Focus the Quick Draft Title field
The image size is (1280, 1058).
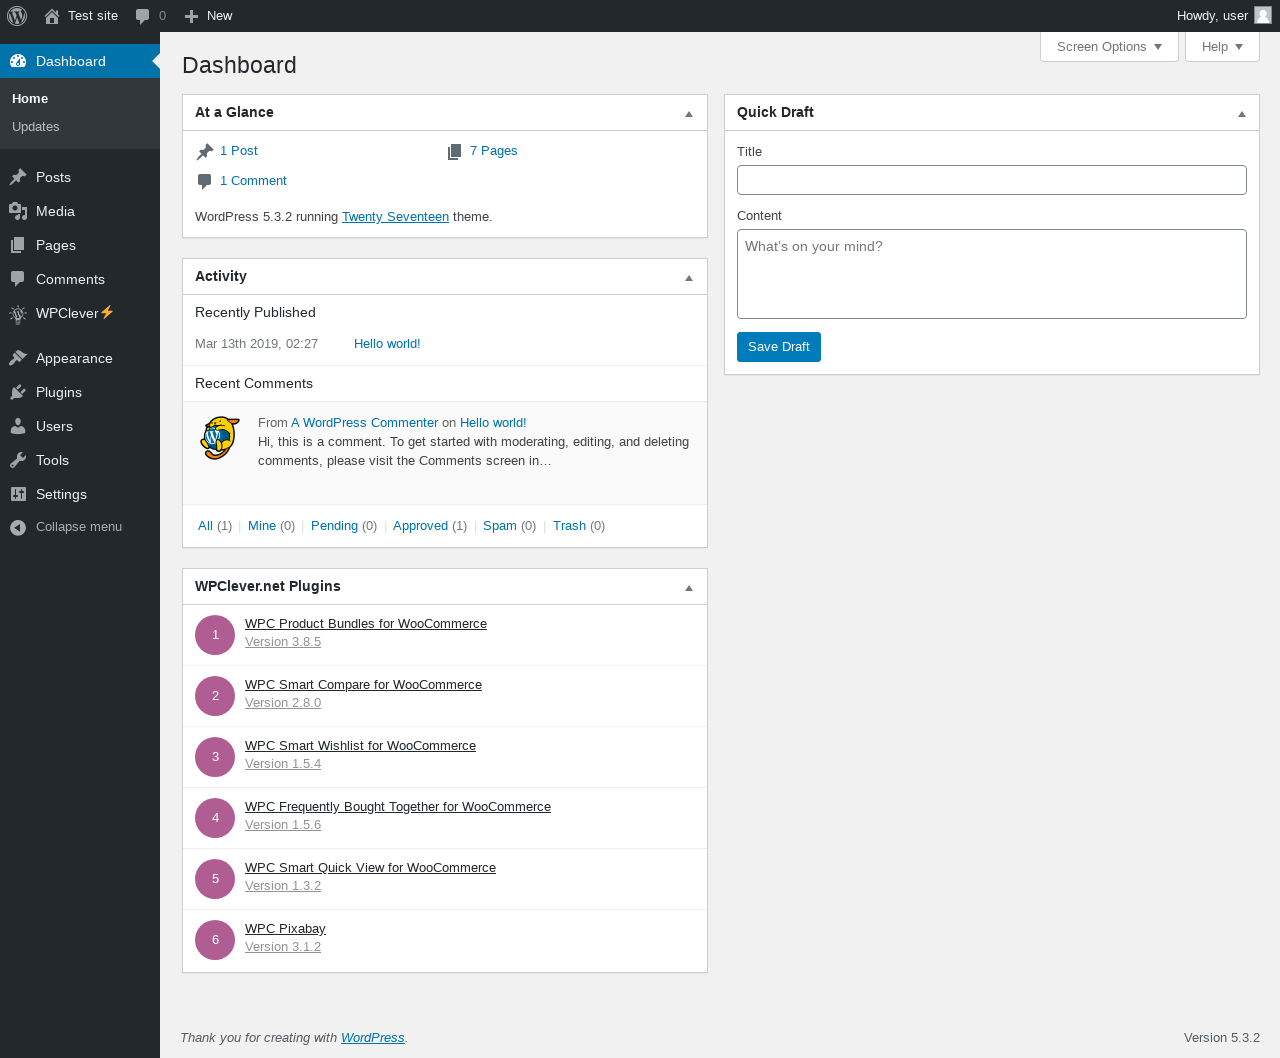[x=992, y=180]
